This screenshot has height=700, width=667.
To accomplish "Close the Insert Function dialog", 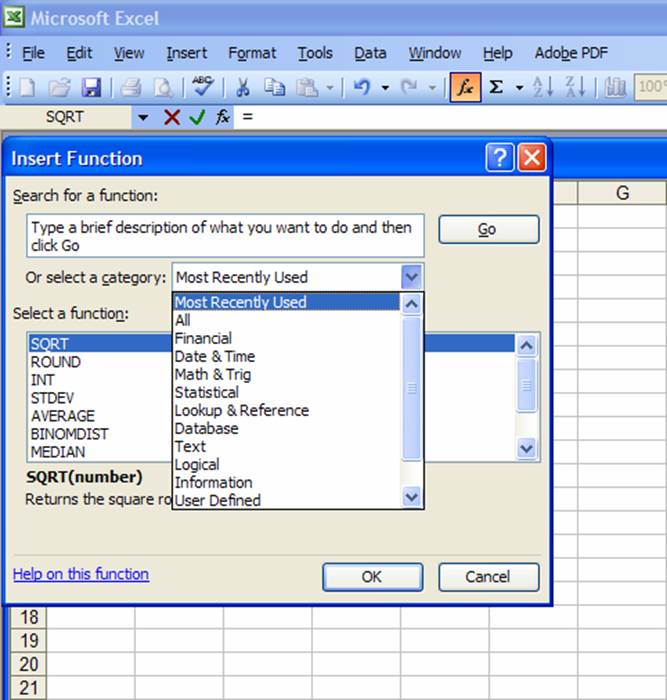I will pyautogui.click(x=532, y=158).
